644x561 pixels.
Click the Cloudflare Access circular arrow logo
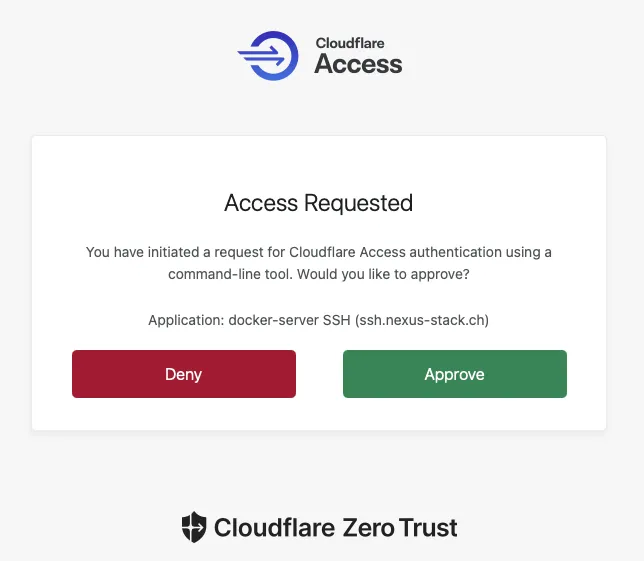pos(268,55)
